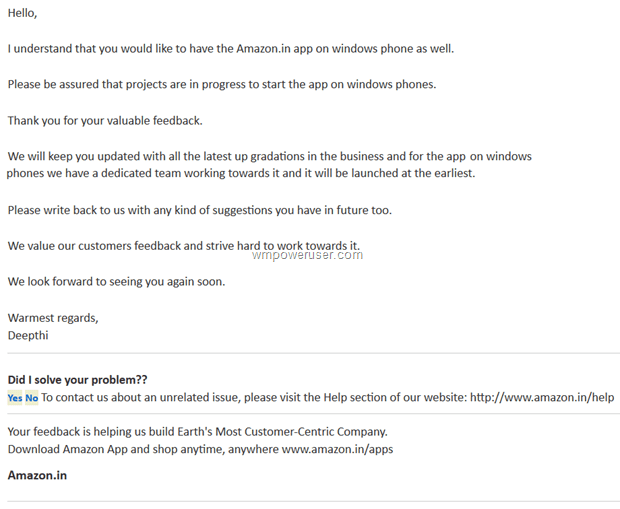Click the "Please write back to us" sentence
Screen dimensions: 620x509
200,210
